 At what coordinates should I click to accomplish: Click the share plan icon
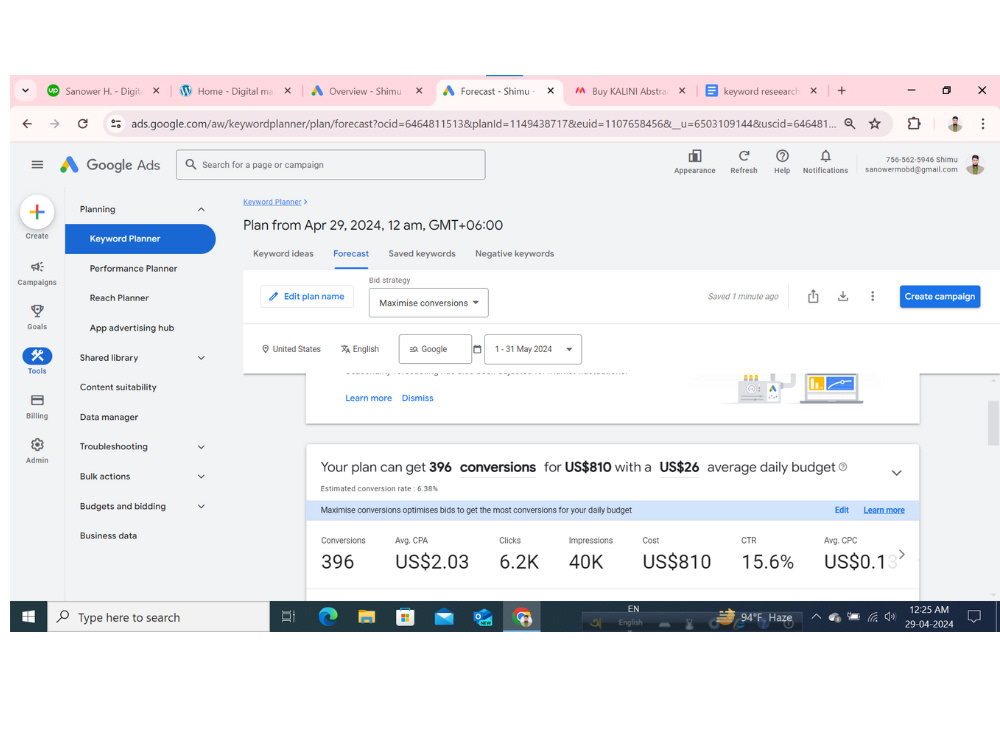pos(813,297)
